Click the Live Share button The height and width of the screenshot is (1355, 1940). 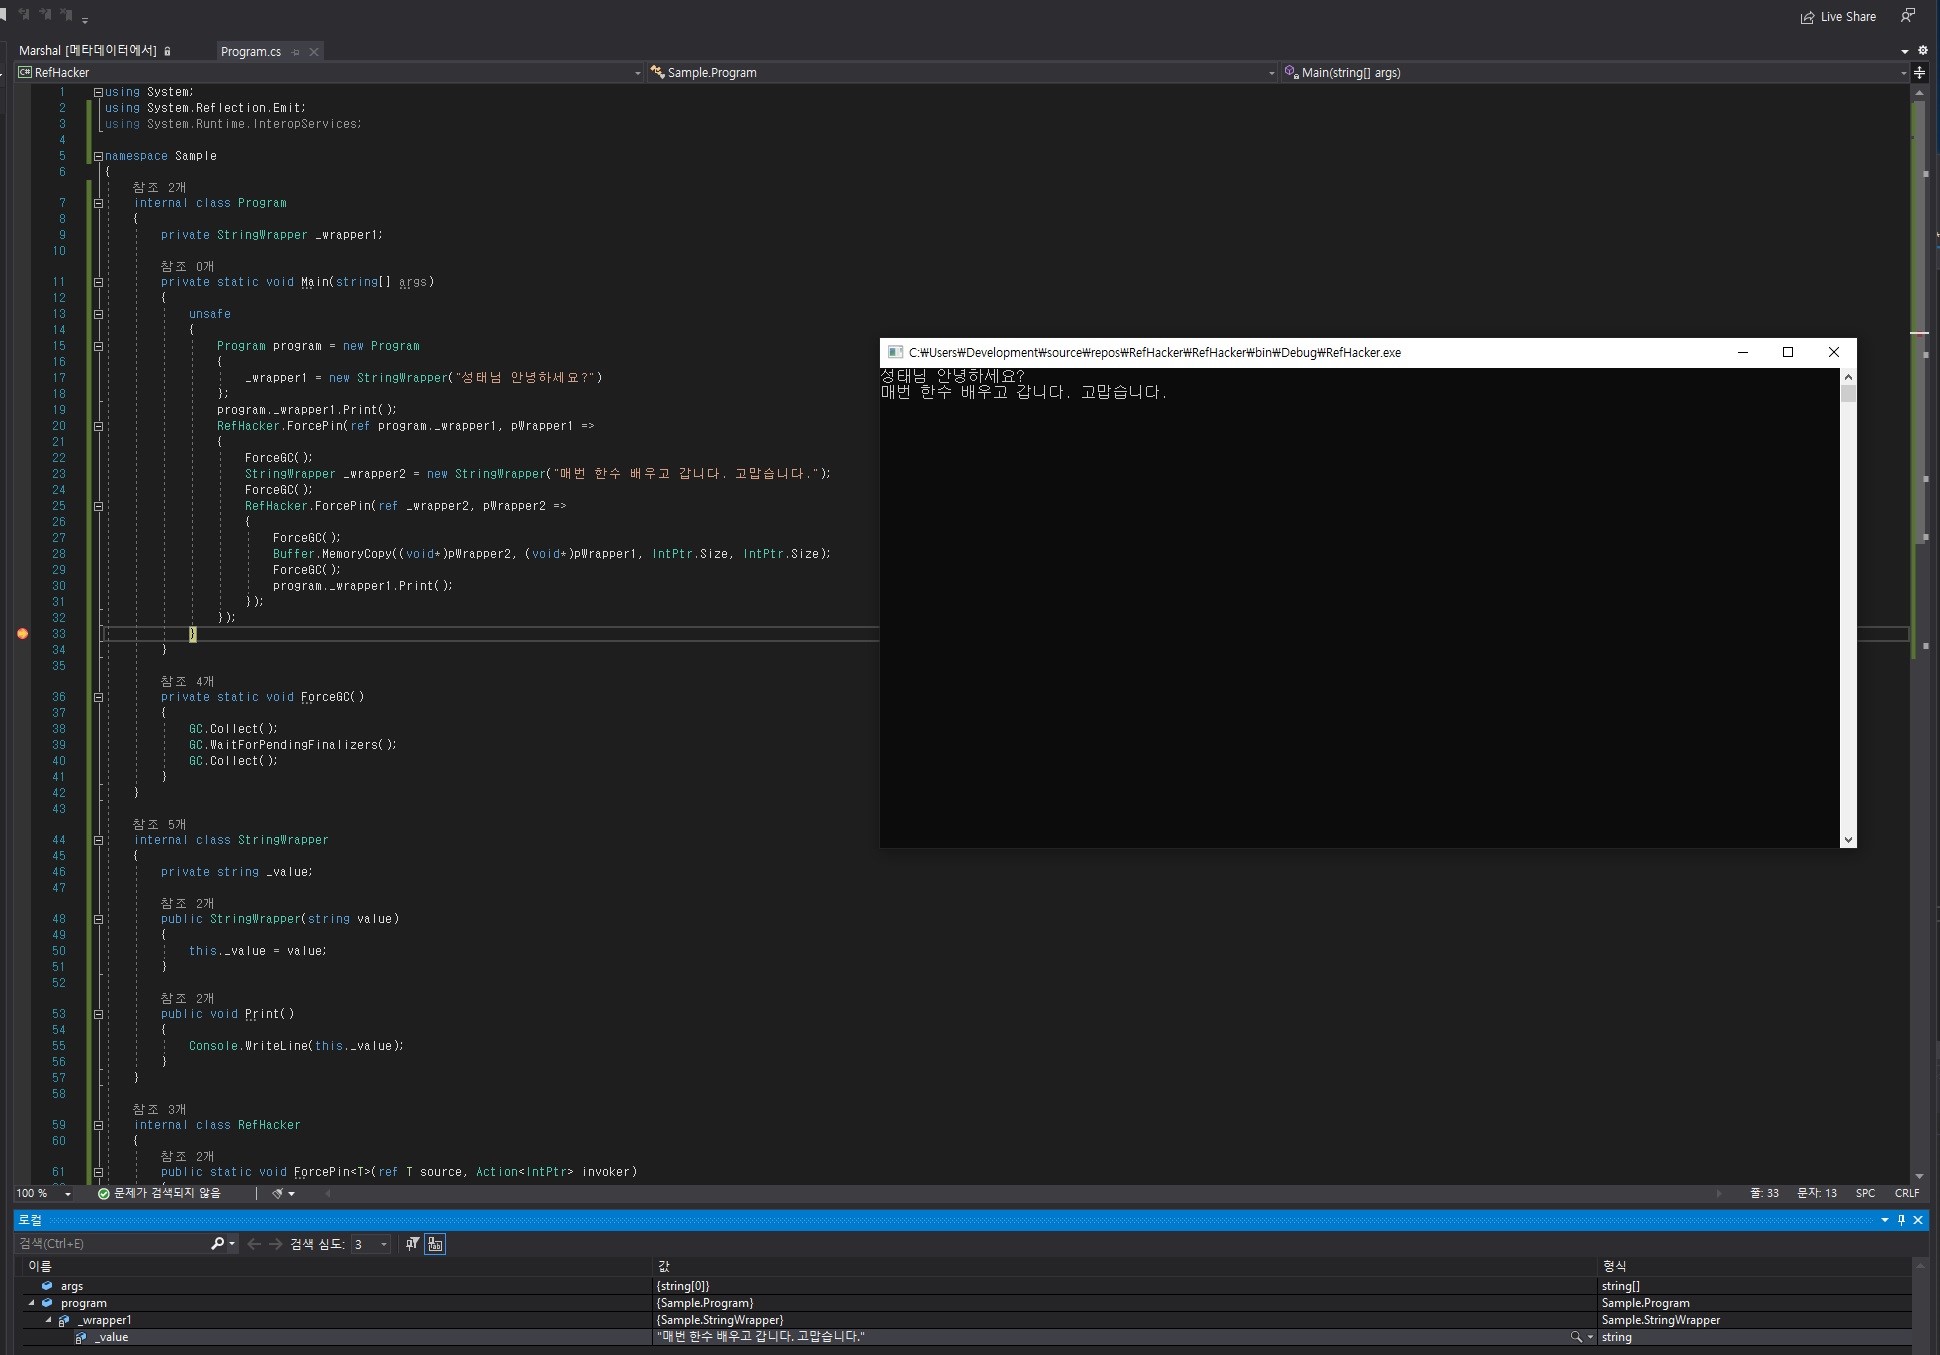1838,17
